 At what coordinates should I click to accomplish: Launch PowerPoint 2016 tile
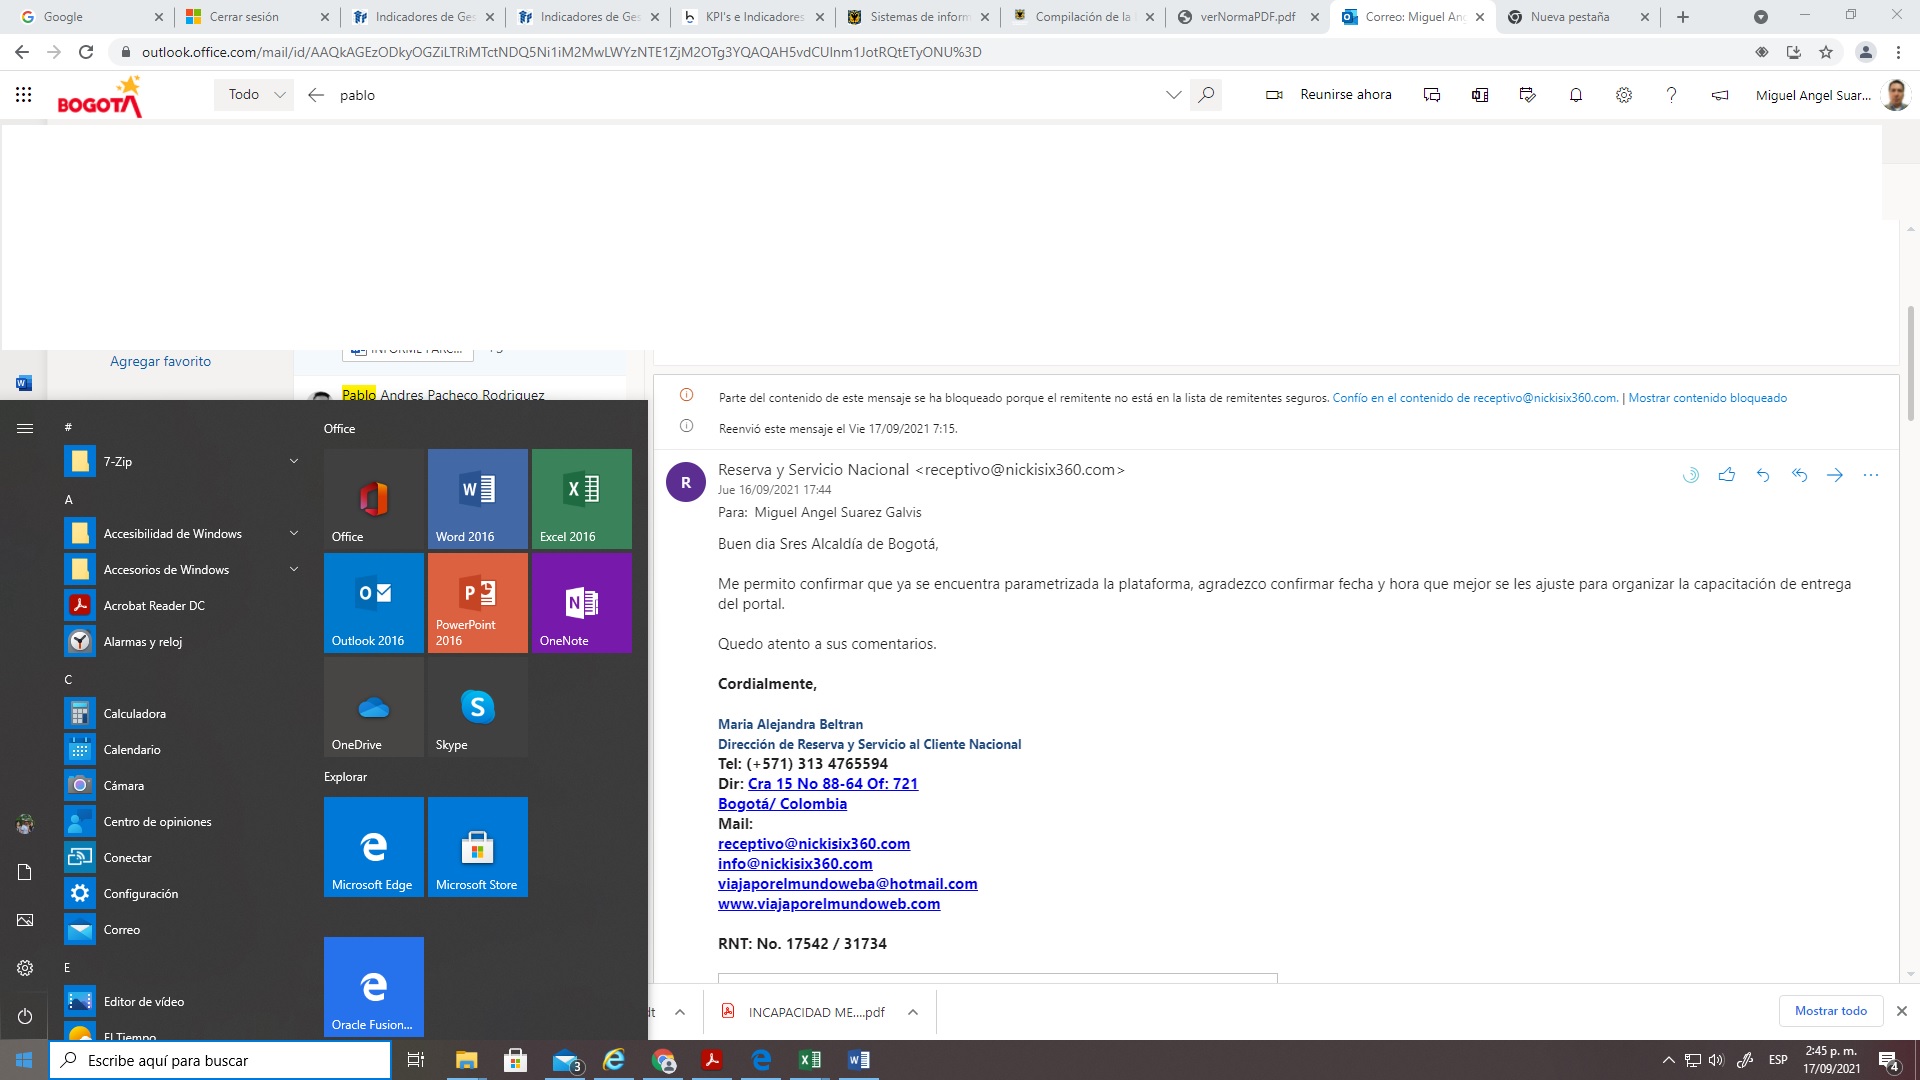pos(477,602)
